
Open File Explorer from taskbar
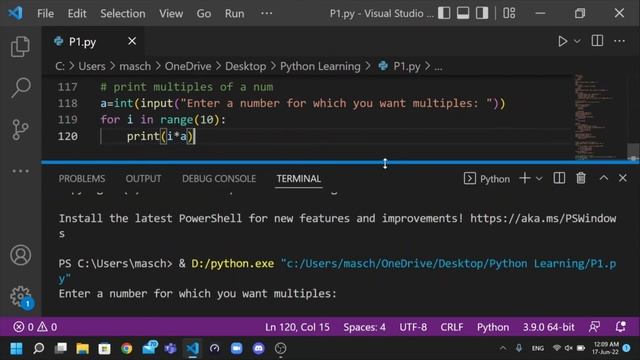(x=82, y=348)
